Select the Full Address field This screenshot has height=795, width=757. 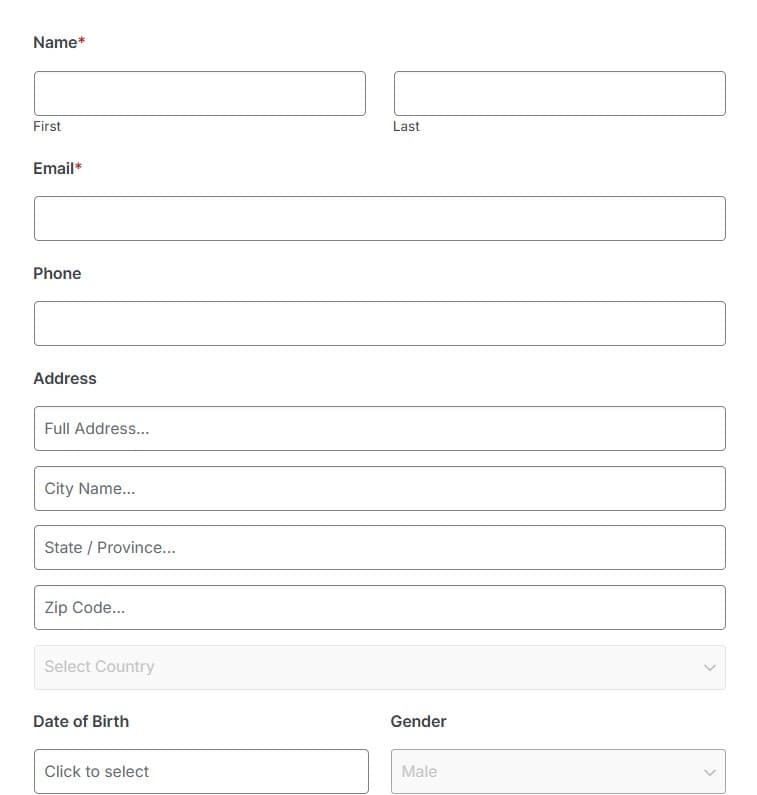(380, 428)
